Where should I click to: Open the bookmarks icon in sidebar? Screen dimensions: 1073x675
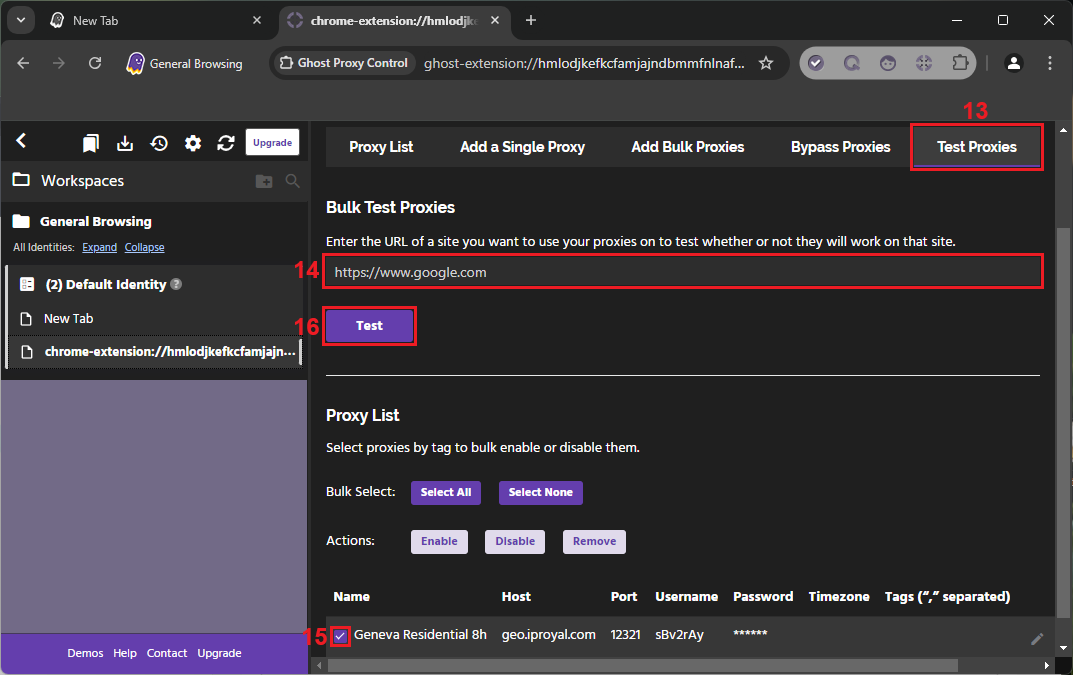(90, 143)
